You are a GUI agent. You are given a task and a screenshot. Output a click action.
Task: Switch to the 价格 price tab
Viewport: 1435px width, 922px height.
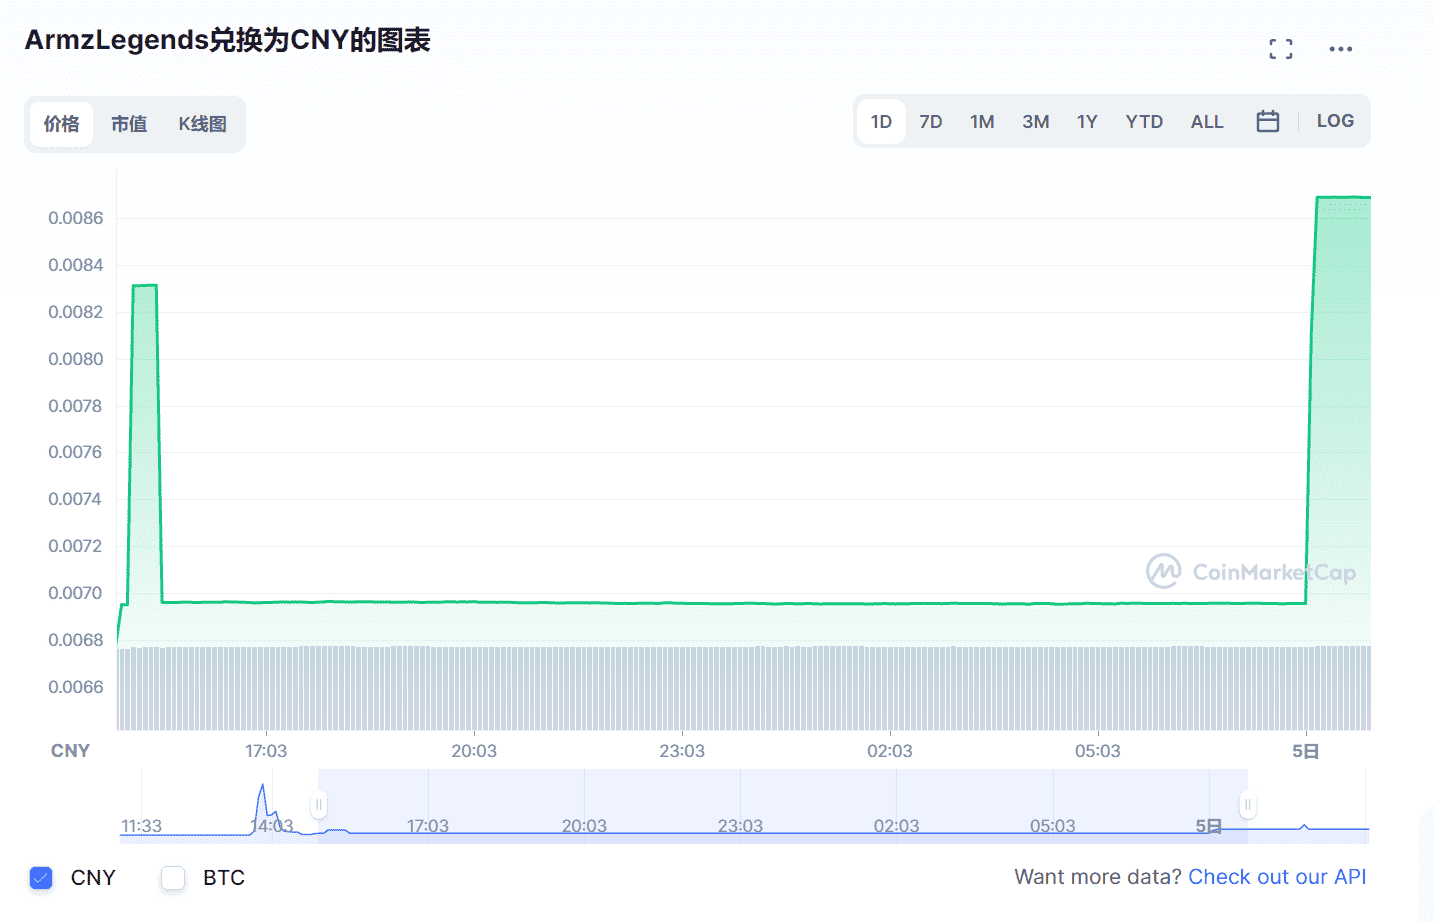[61, 124]
